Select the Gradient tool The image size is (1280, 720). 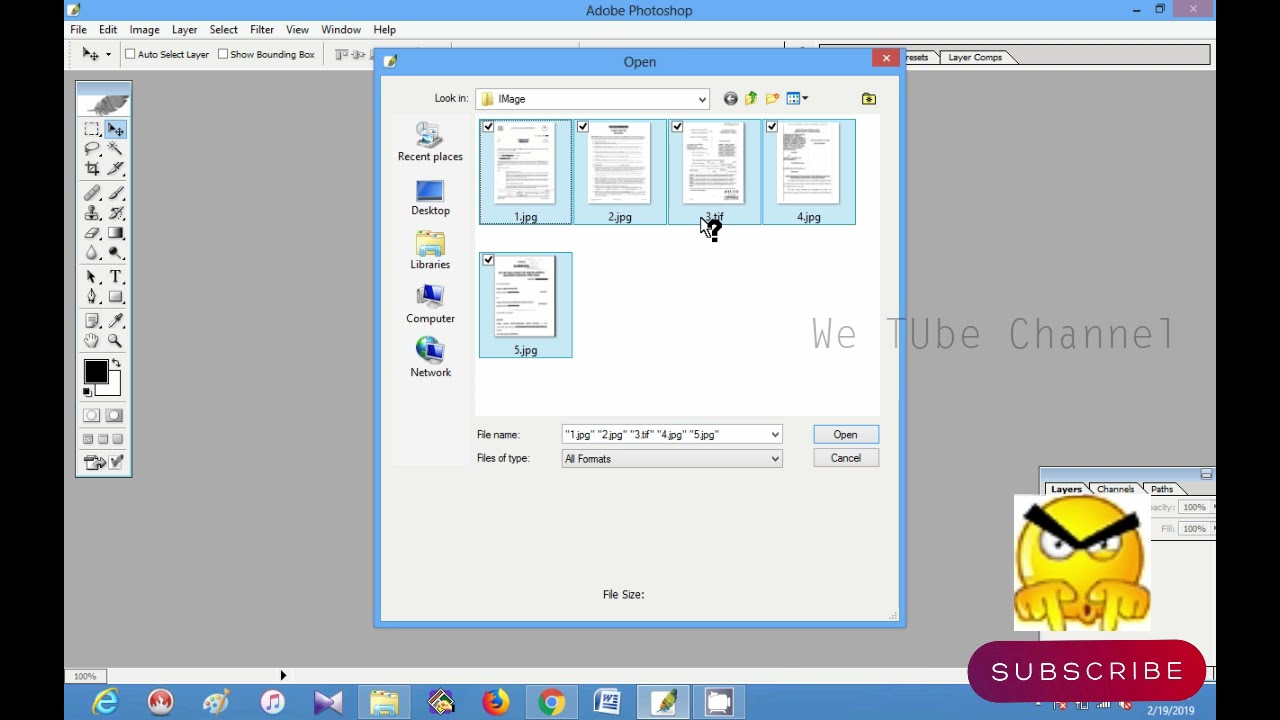[x=116, y=233]
